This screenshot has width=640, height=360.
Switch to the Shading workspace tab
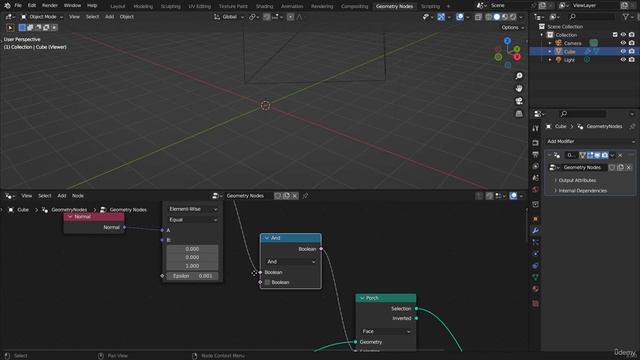coord(264,6)
